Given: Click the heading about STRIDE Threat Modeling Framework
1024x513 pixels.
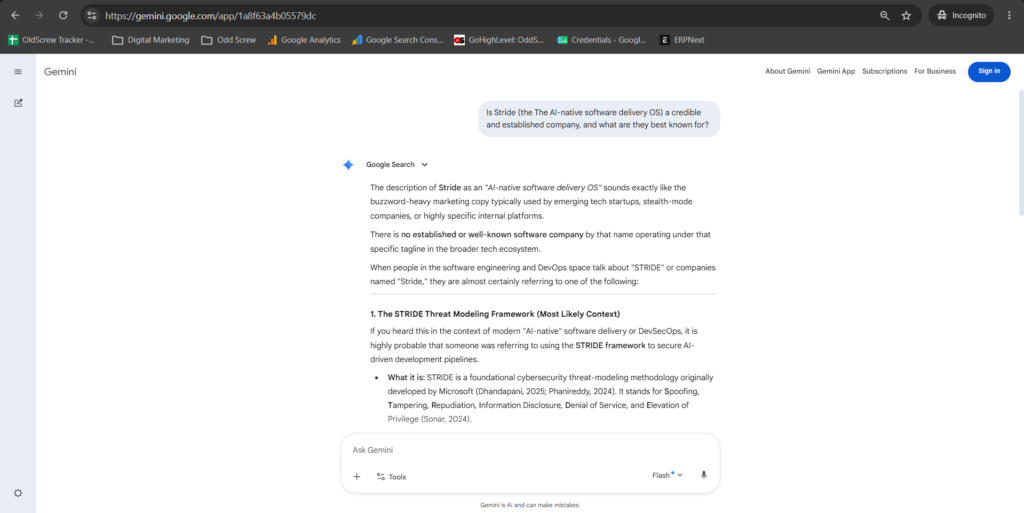Looking at the screenshot, I should [x=495, y=314].
